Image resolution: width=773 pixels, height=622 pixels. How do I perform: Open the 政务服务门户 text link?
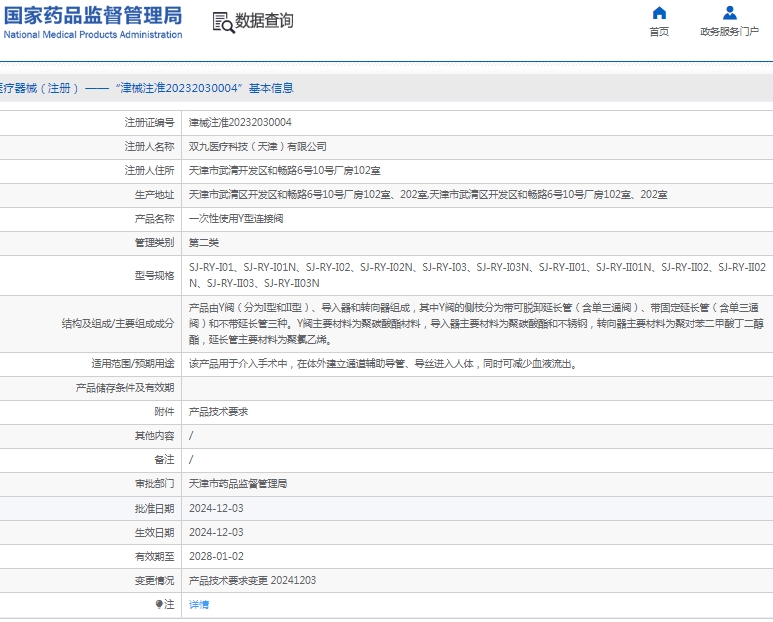tap(729, 32)
